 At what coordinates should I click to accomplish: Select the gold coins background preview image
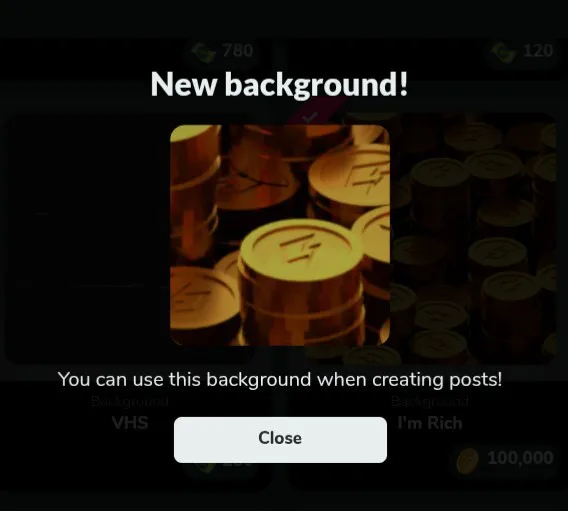280,235
